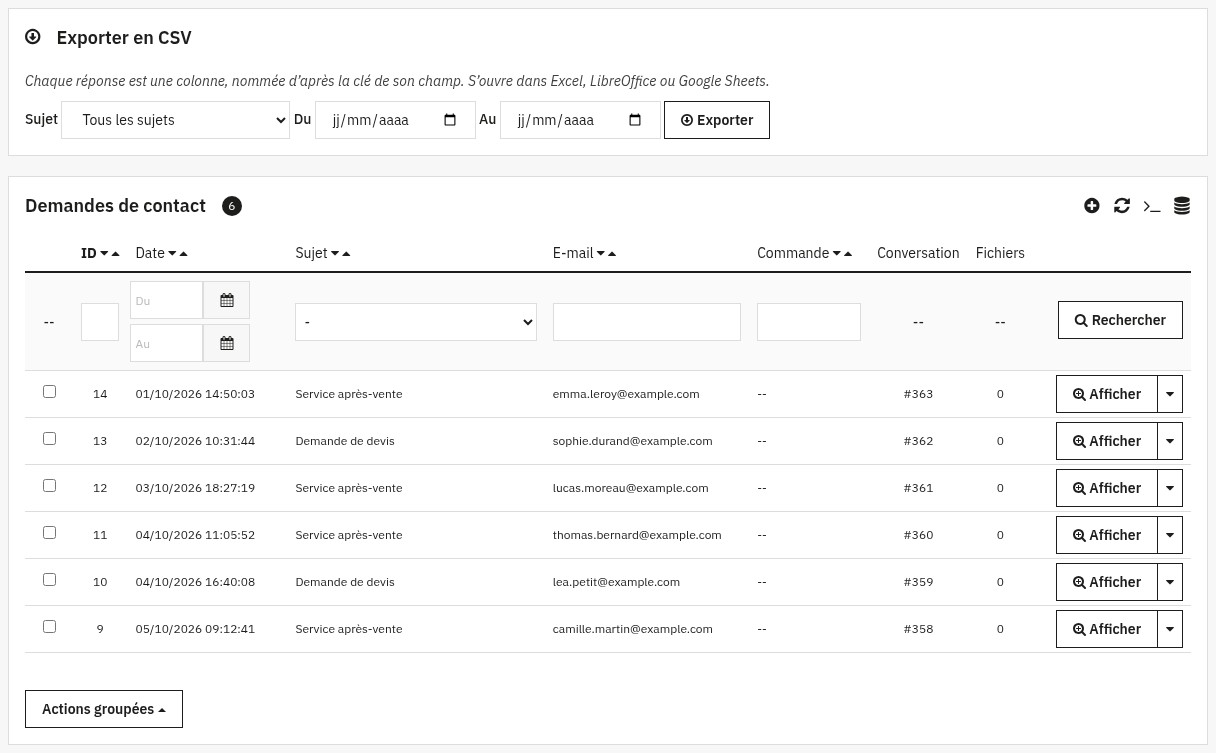The width and height of the screenshot is (1216, 753).
Task: Open the 'Actions groupées' bulk menu
Action: coord(104,709)
